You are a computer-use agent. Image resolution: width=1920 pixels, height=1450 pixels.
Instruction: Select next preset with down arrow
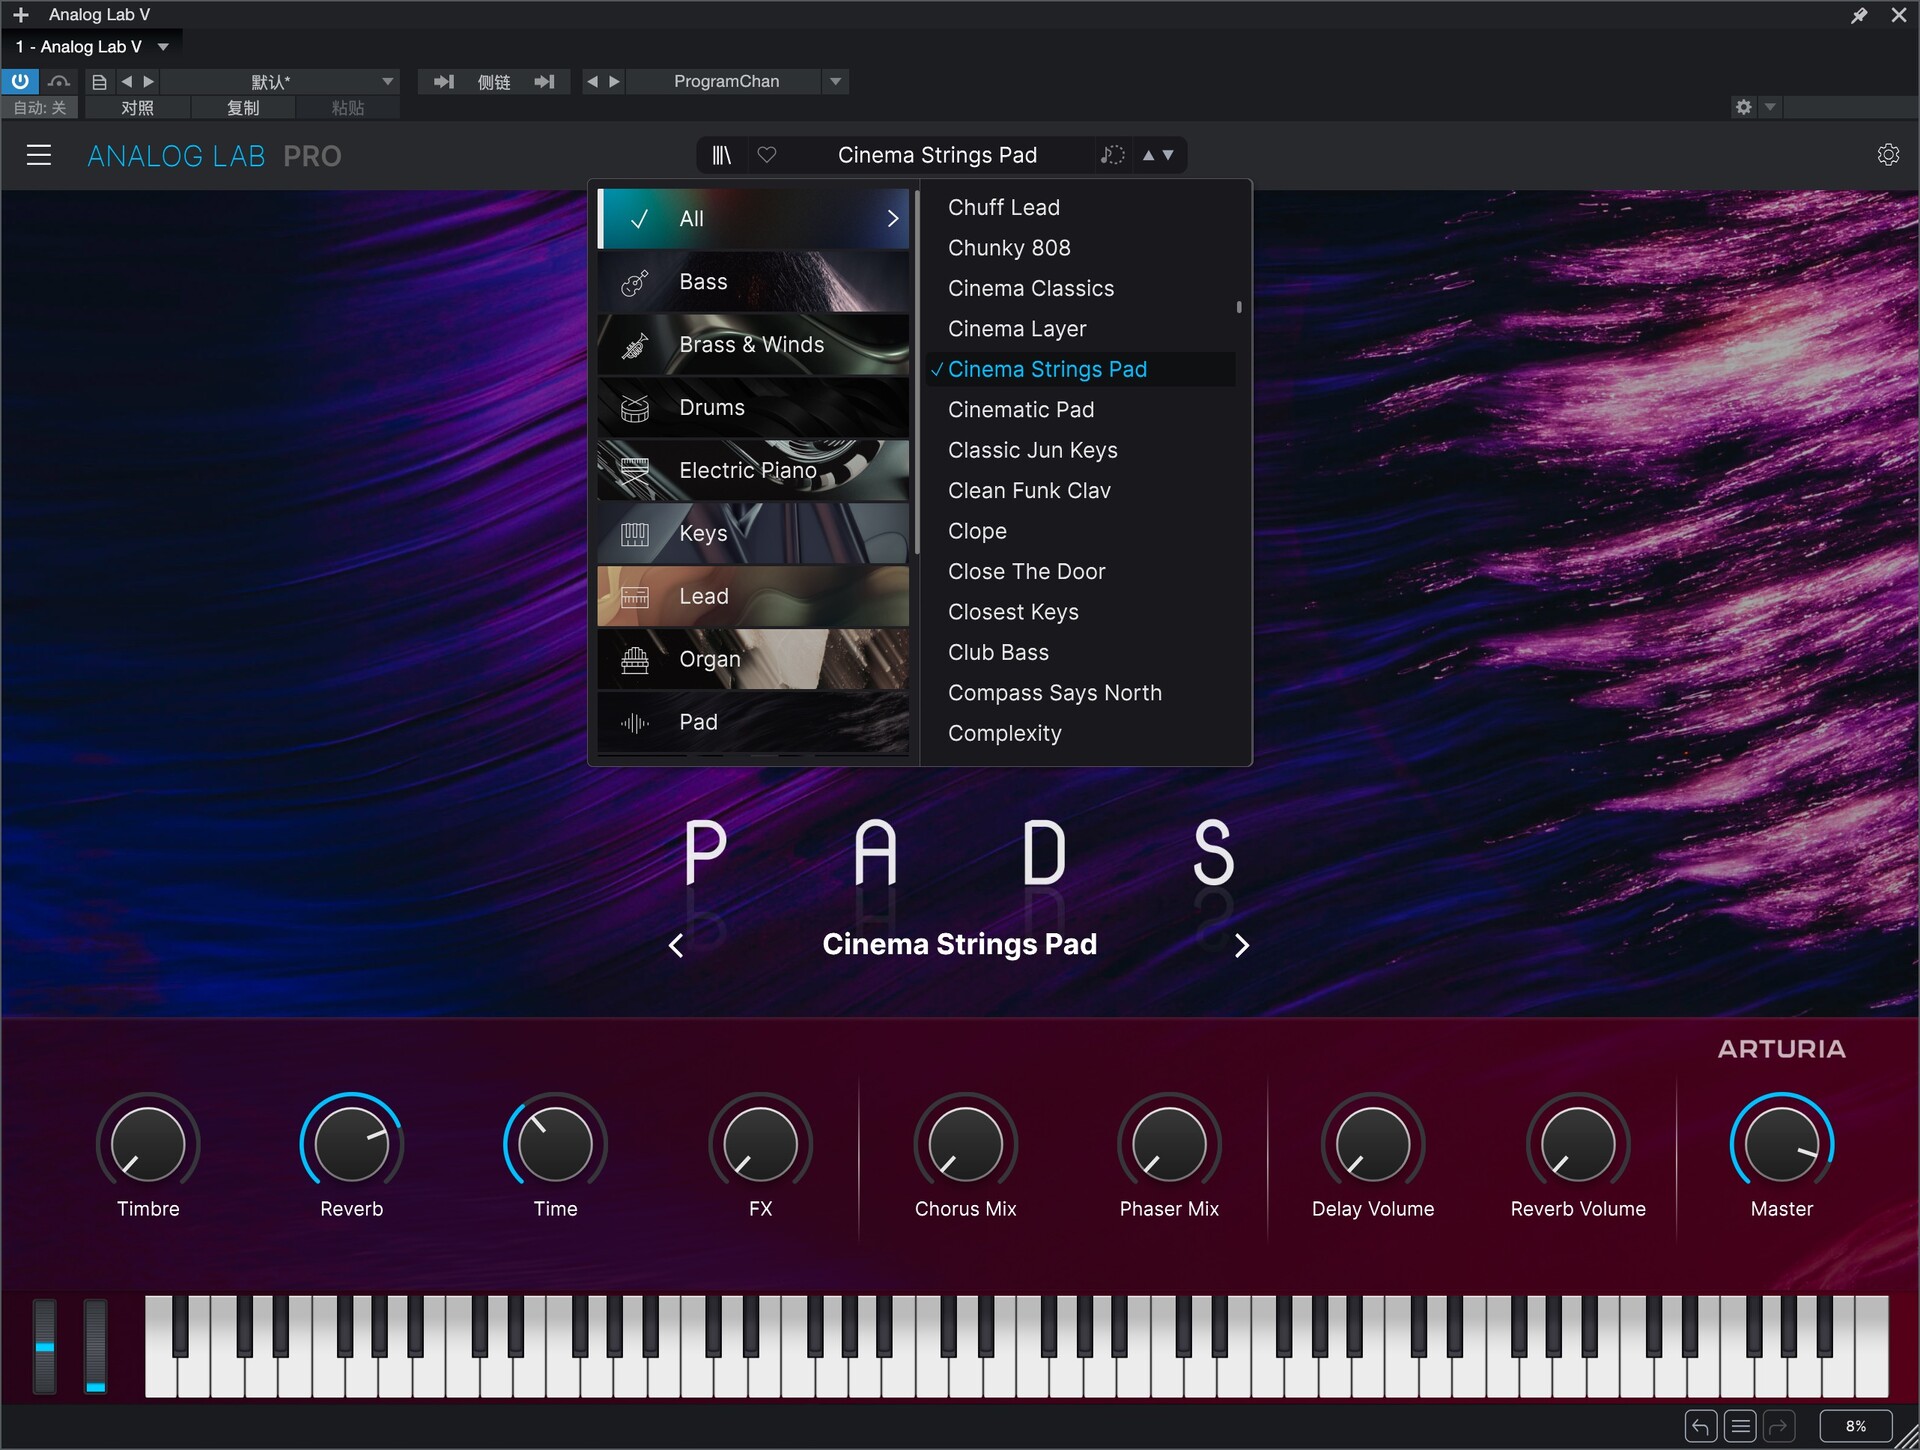[x=1168, y=155]
